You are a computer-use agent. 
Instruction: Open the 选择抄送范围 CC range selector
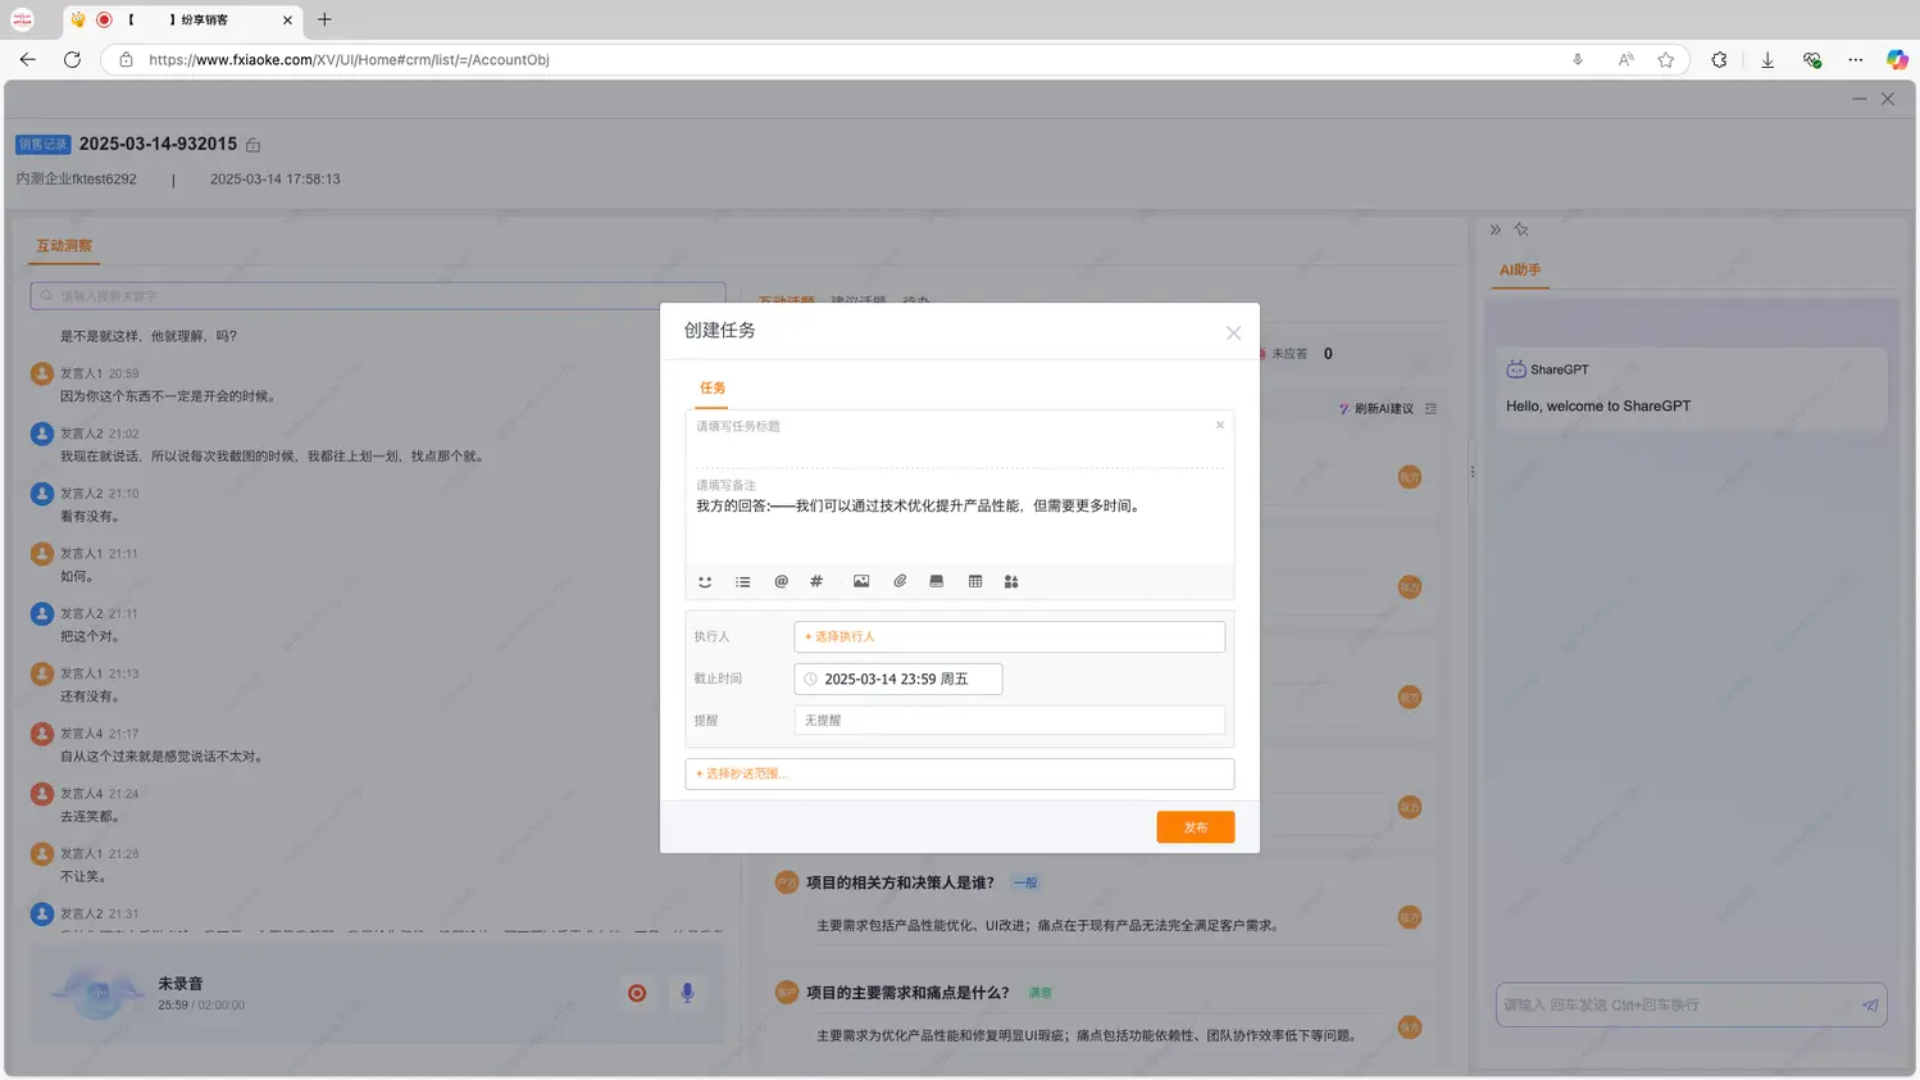tap(958, 774)
